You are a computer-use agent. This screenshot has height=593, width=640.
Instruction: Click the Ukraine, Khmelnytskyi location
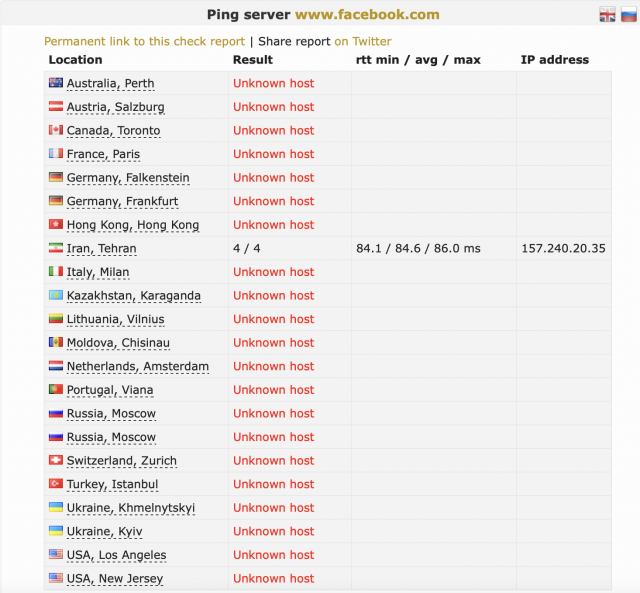(130, 508)
